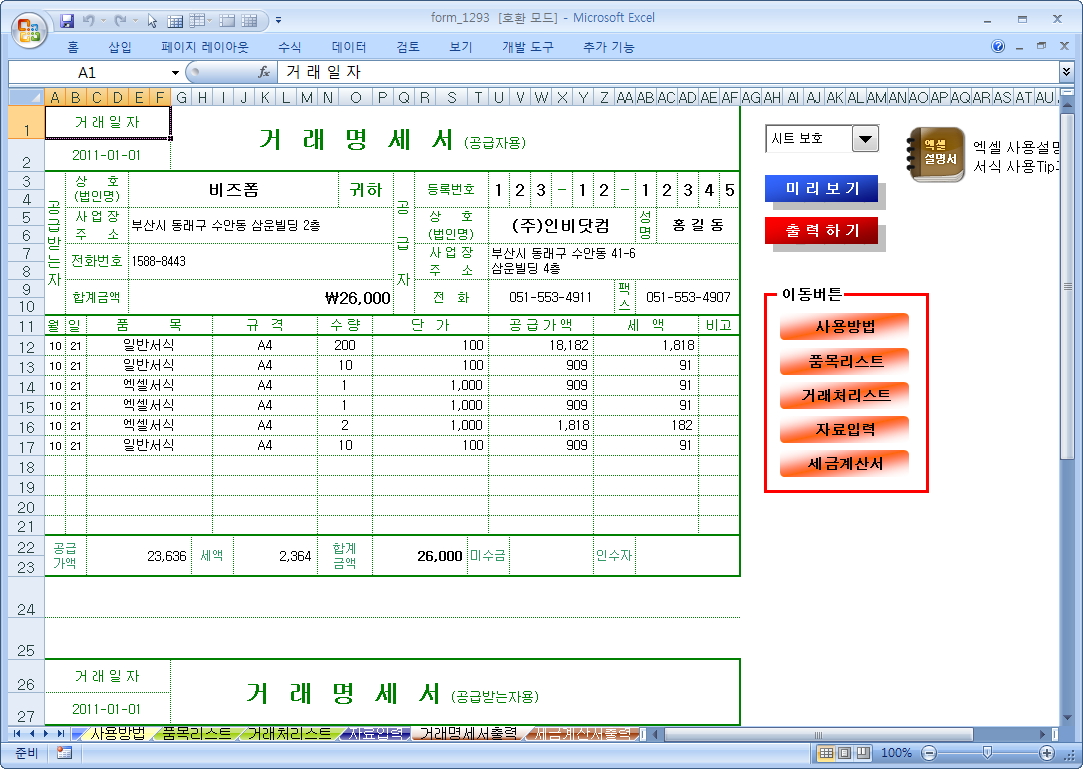Open the Name Box dropdown arrow
Image resolution: width=1083 pixels, height=769 pixels.
pyautogui.click(x=175, y=72)
